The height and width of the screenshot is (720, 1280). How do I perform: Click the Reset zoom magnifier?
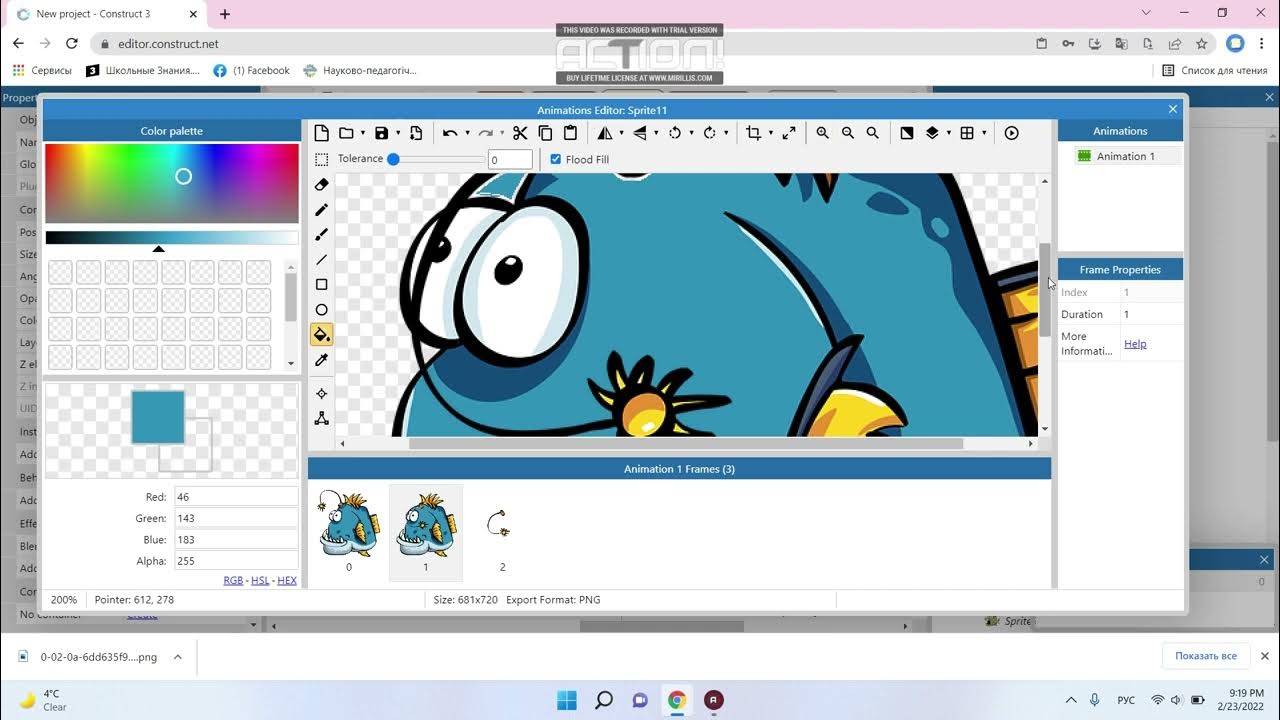873,133
